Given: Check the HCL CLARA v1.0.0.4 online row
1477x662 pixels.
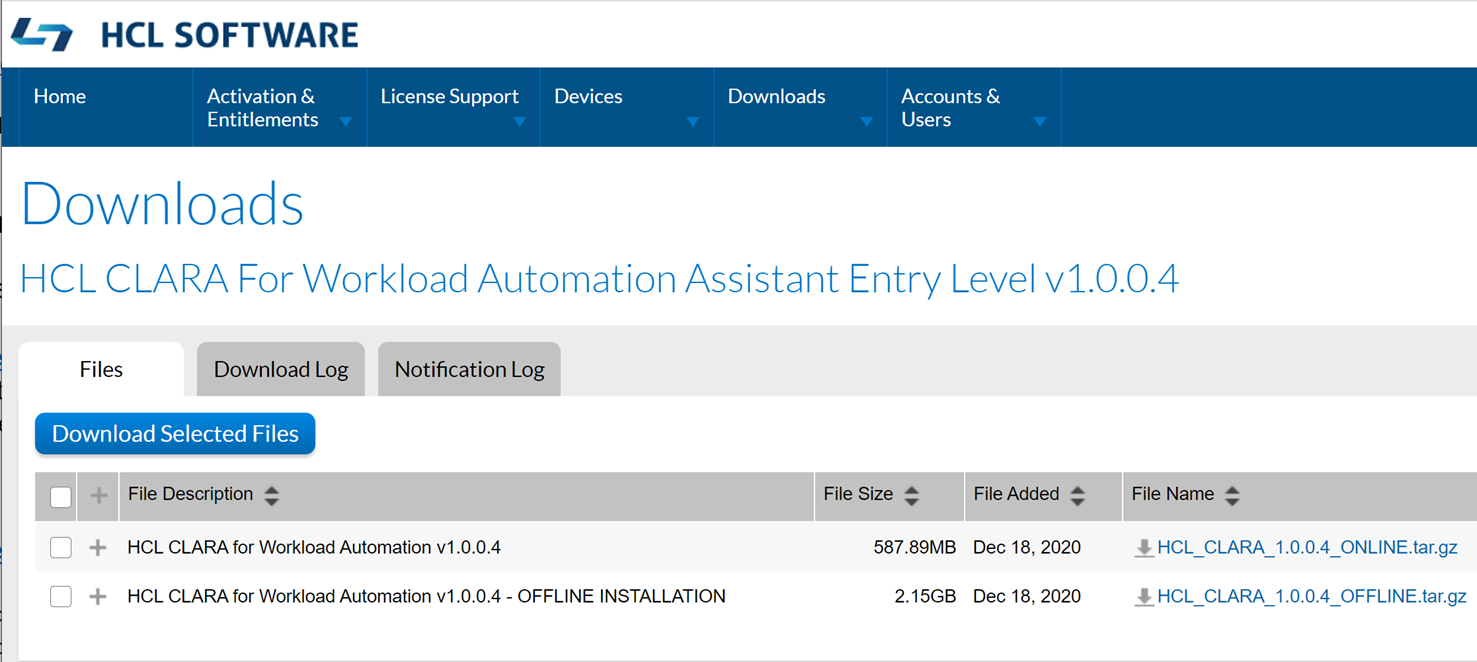Looking at the screenshot, I should click(x=61, y=547).
